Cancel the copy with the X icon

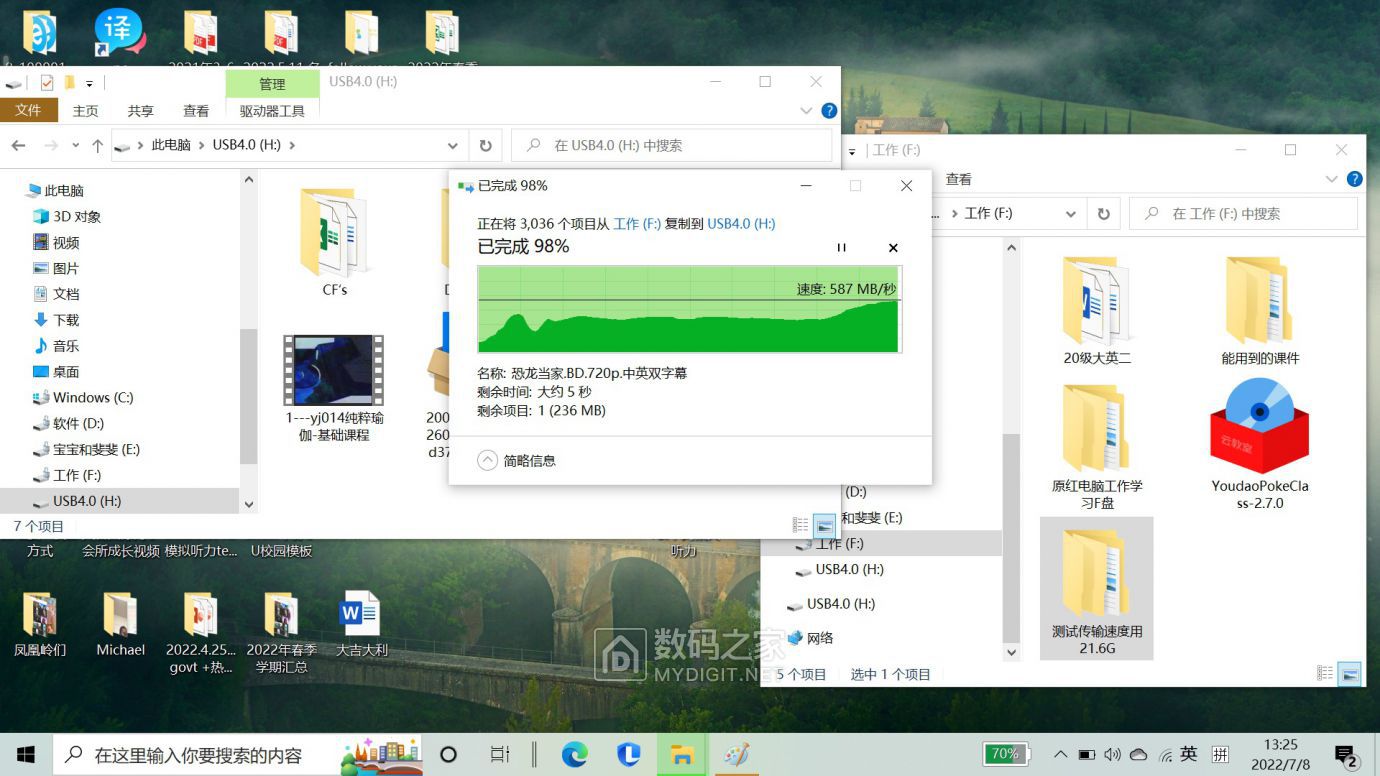893,248
